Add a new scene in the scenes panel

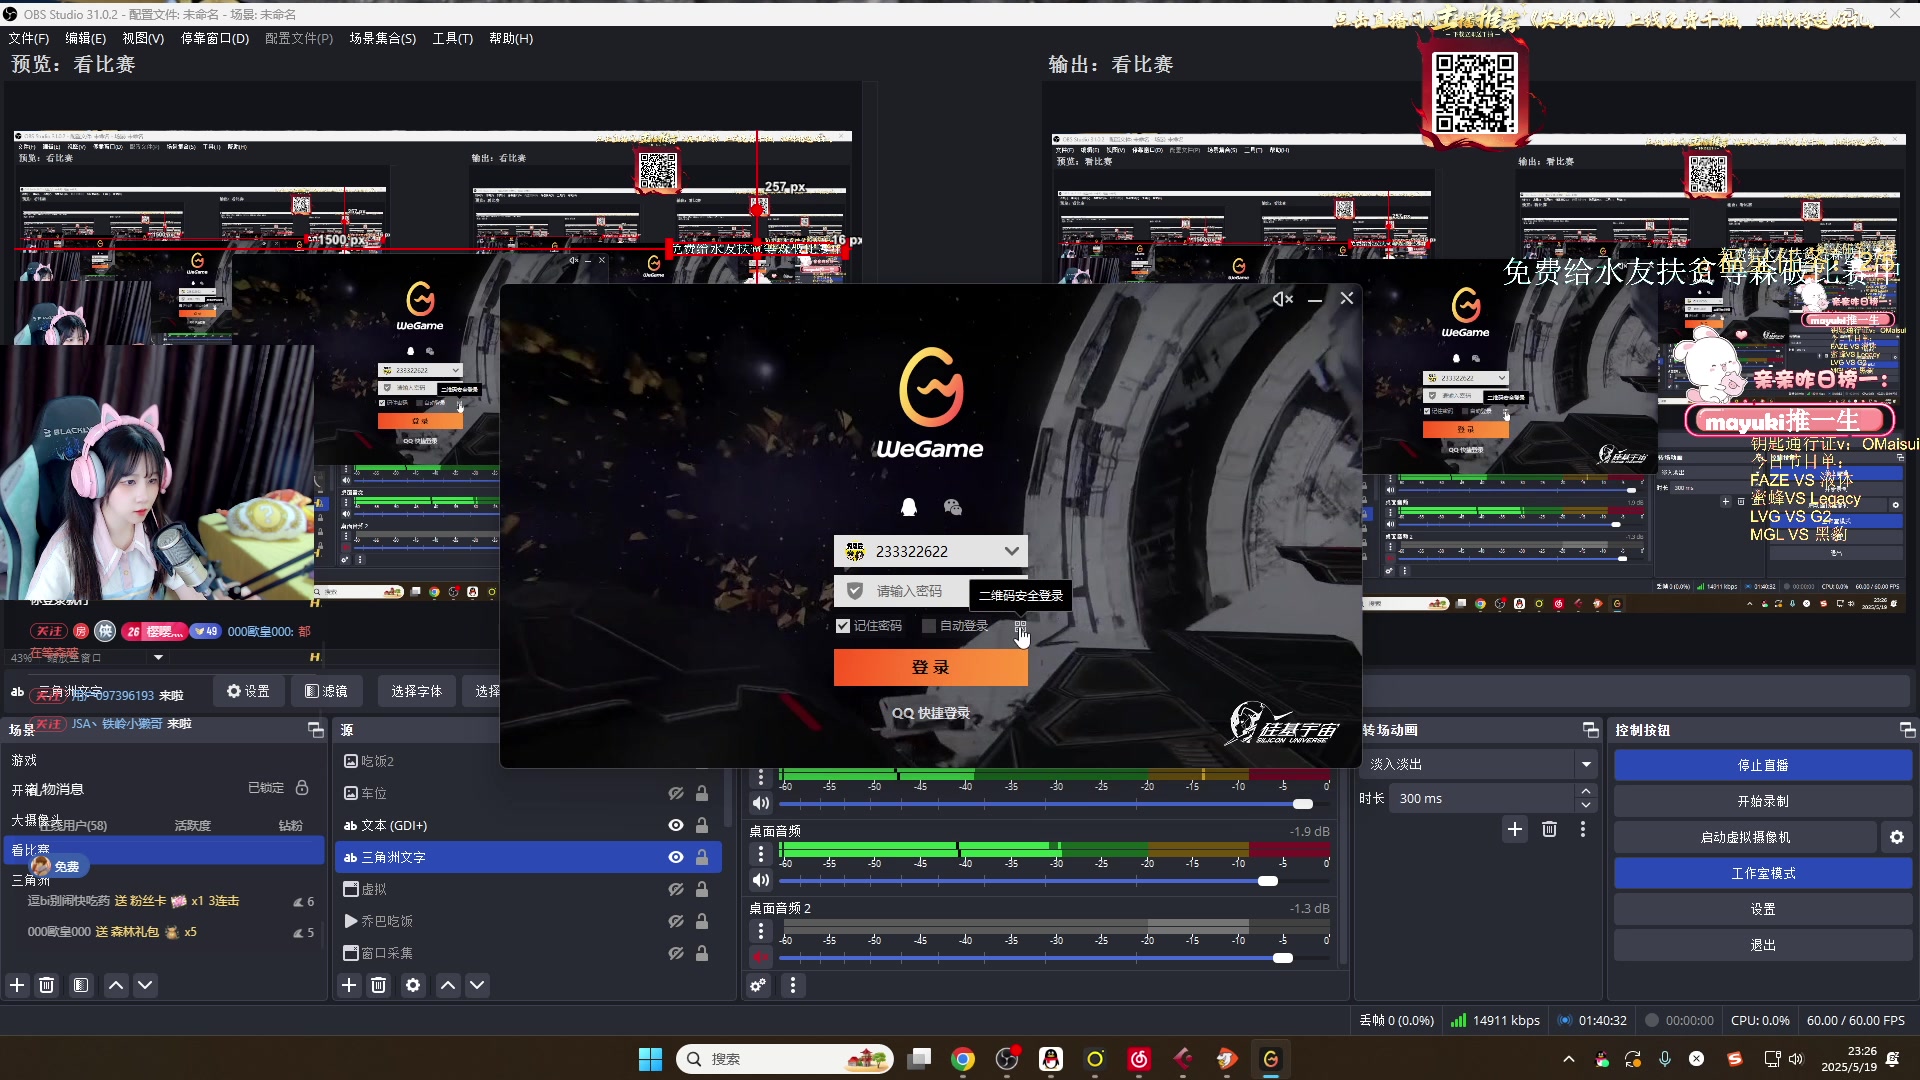[17, 986]
